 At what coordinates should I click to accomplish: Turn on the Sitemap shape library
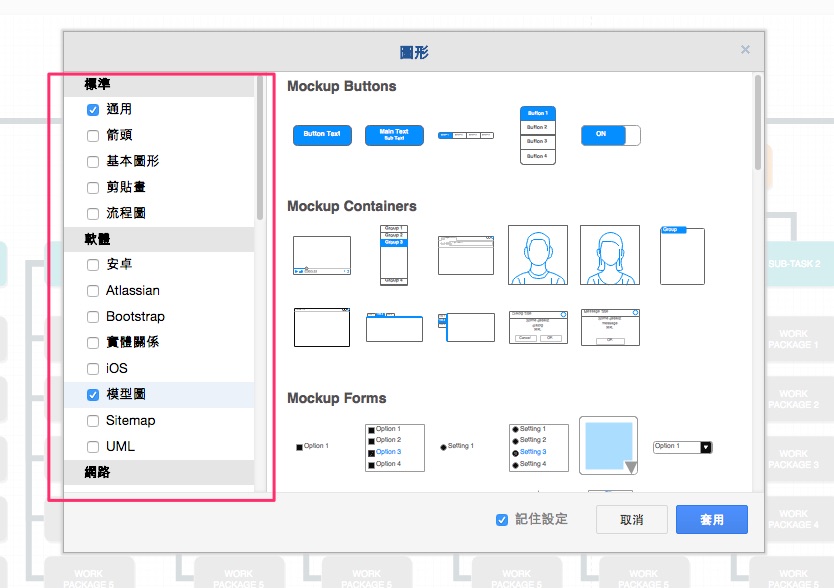pyautogui.click(x=93, y=421)
